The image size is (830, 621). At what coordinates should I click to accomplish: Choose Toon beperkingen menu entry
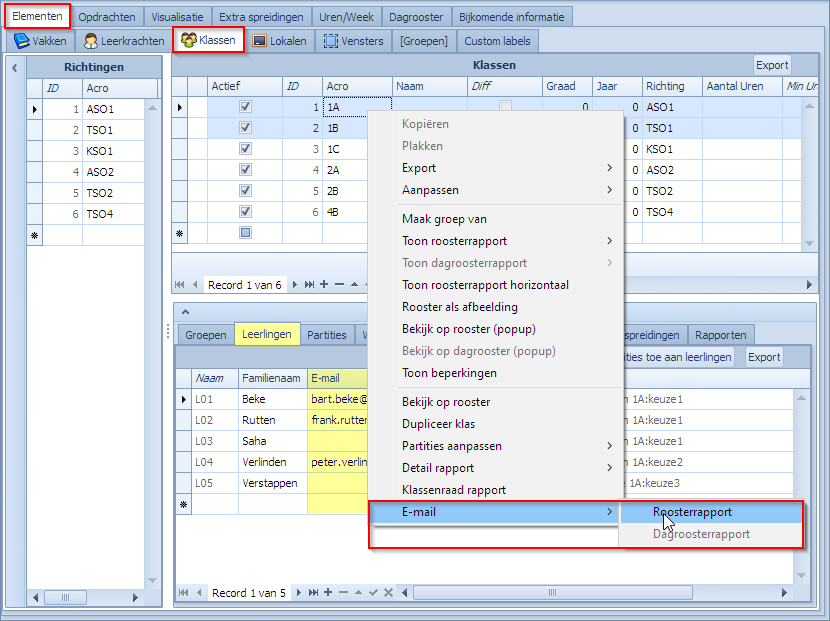point(496,373)
